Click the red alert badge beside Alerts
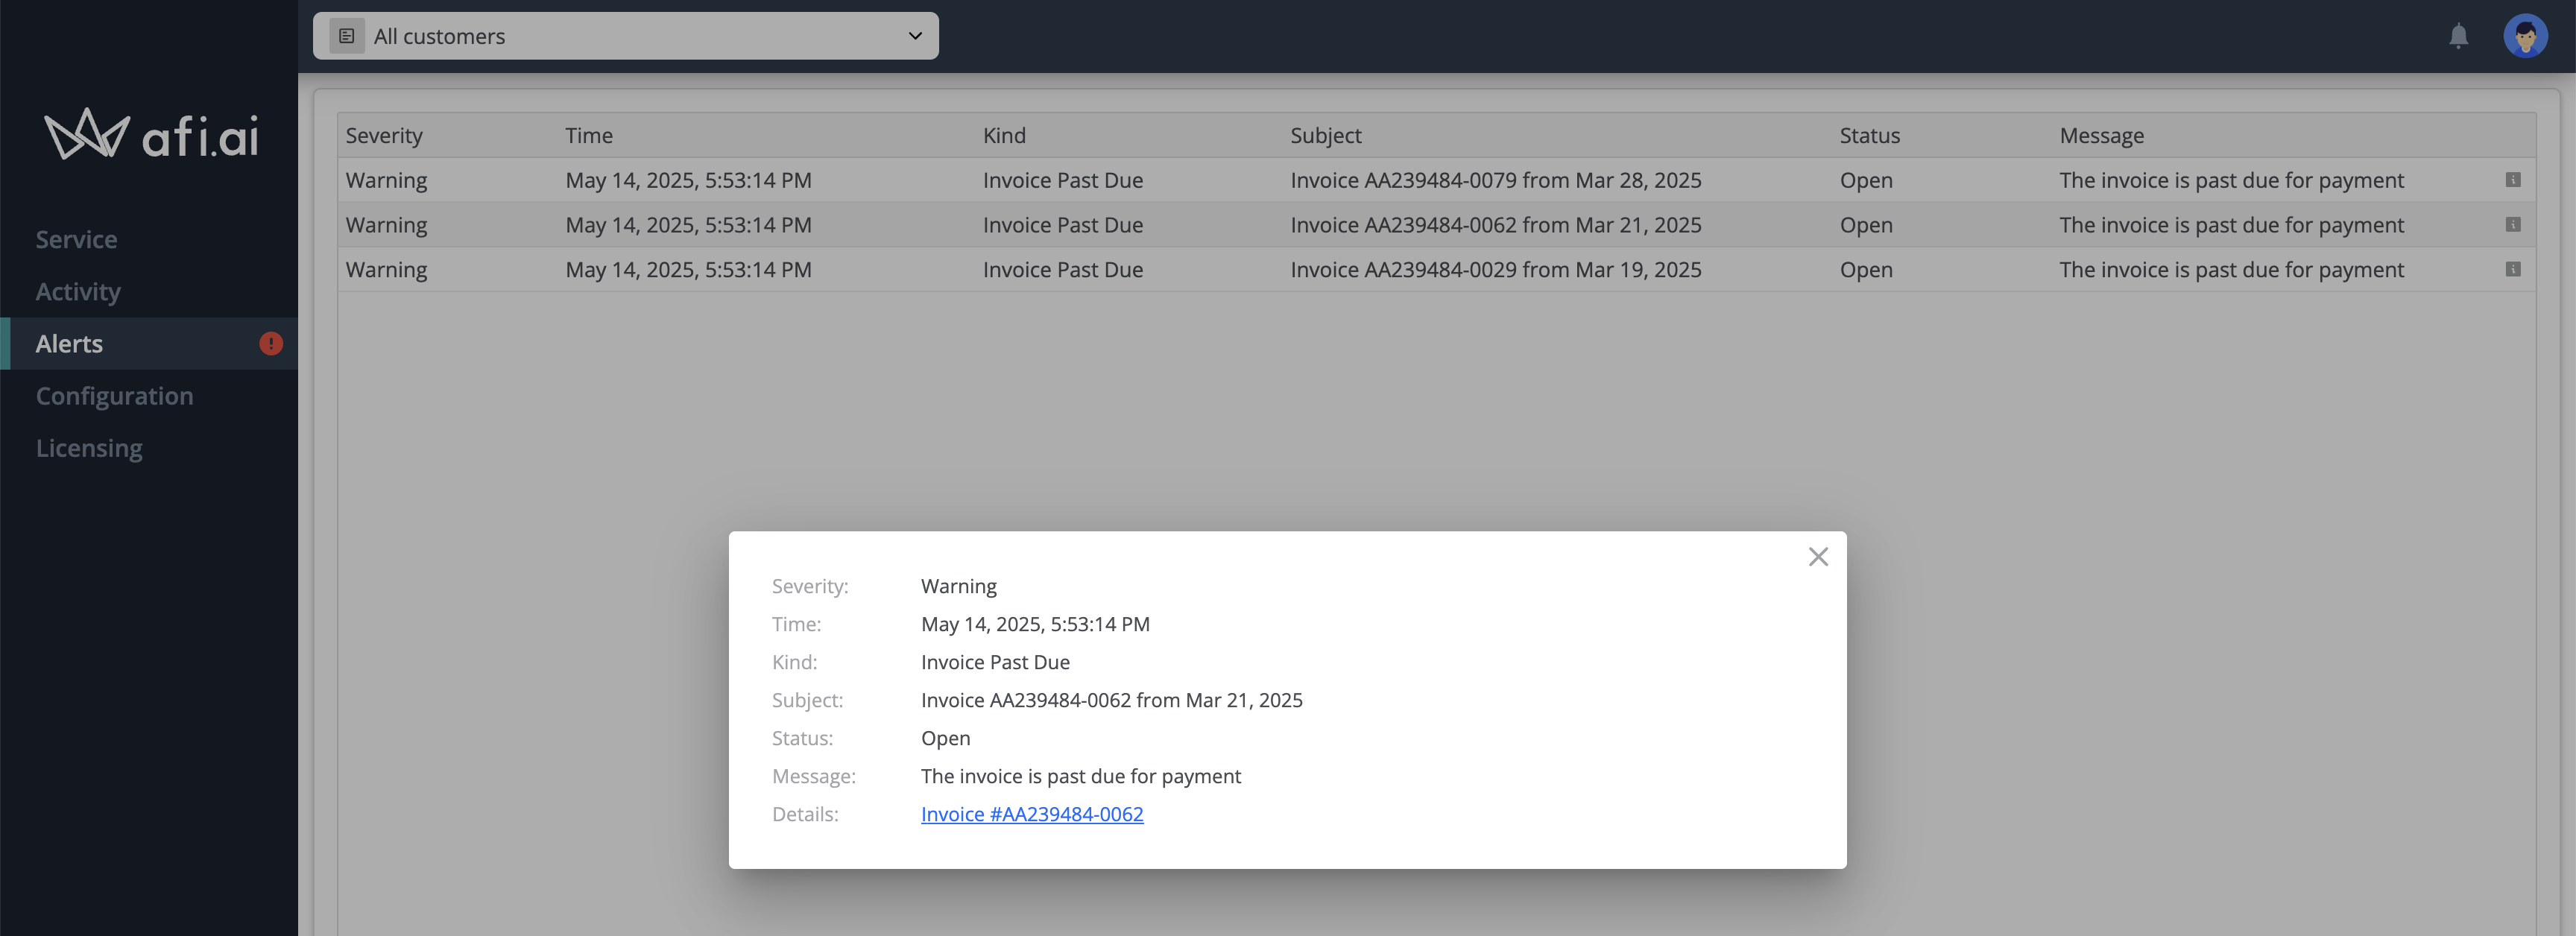2576x936 pixels. click(x=271, y=343)
